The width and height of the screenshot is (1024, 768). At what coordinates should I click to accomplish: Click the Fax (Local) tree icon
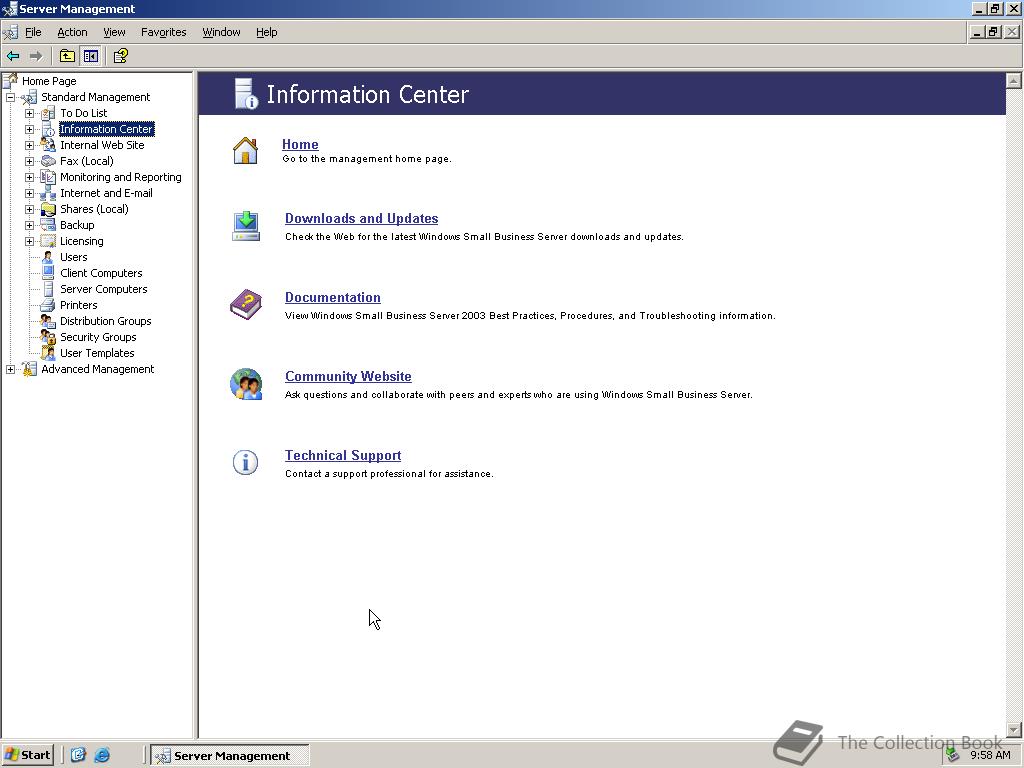48,161
